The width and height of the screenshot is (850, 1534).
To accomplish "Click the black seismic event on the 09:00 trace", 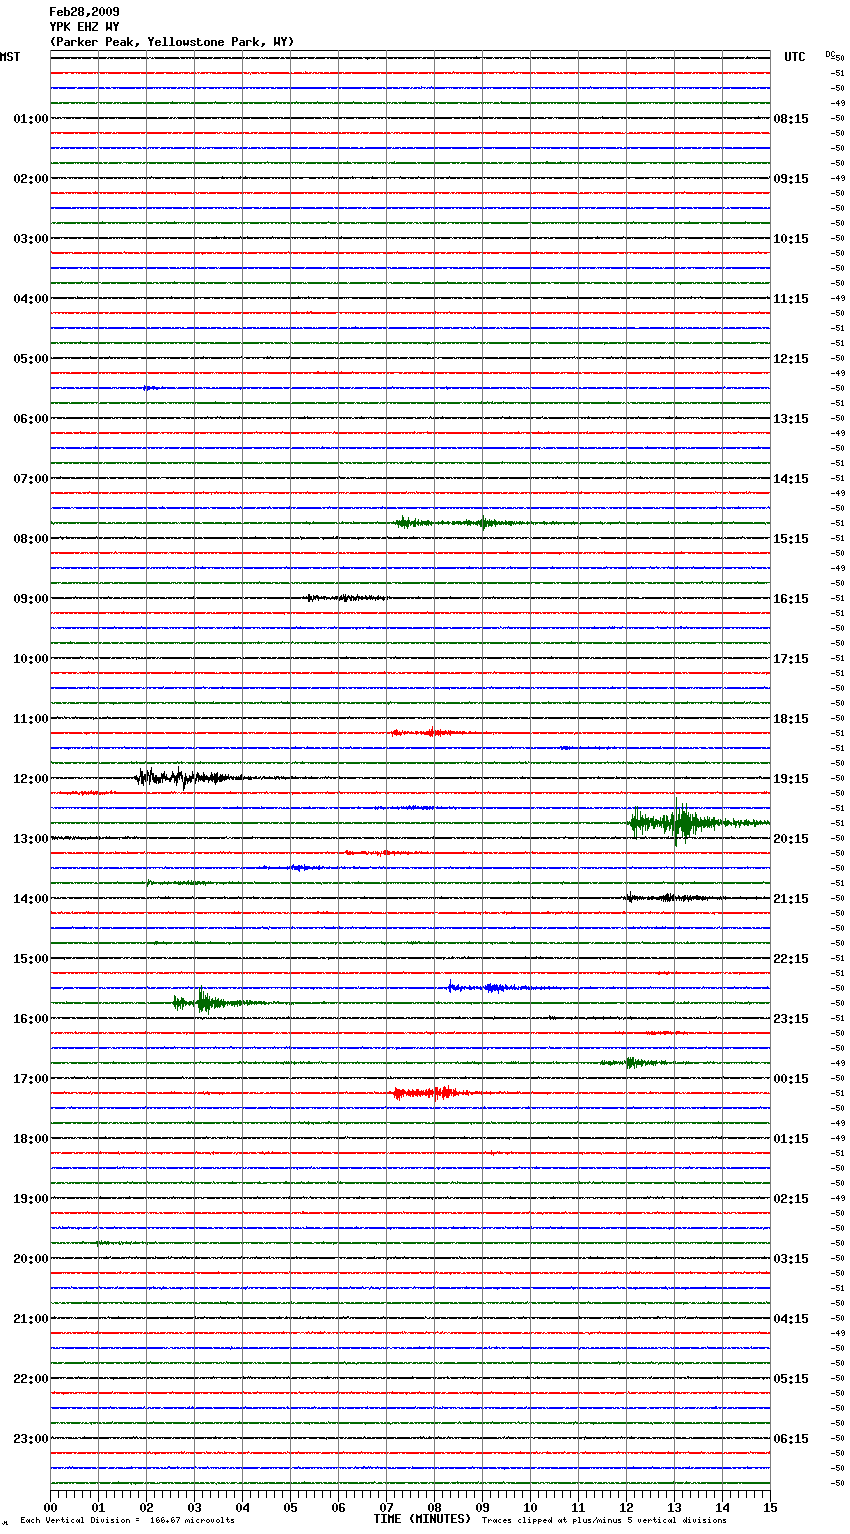I will [345, 598].
